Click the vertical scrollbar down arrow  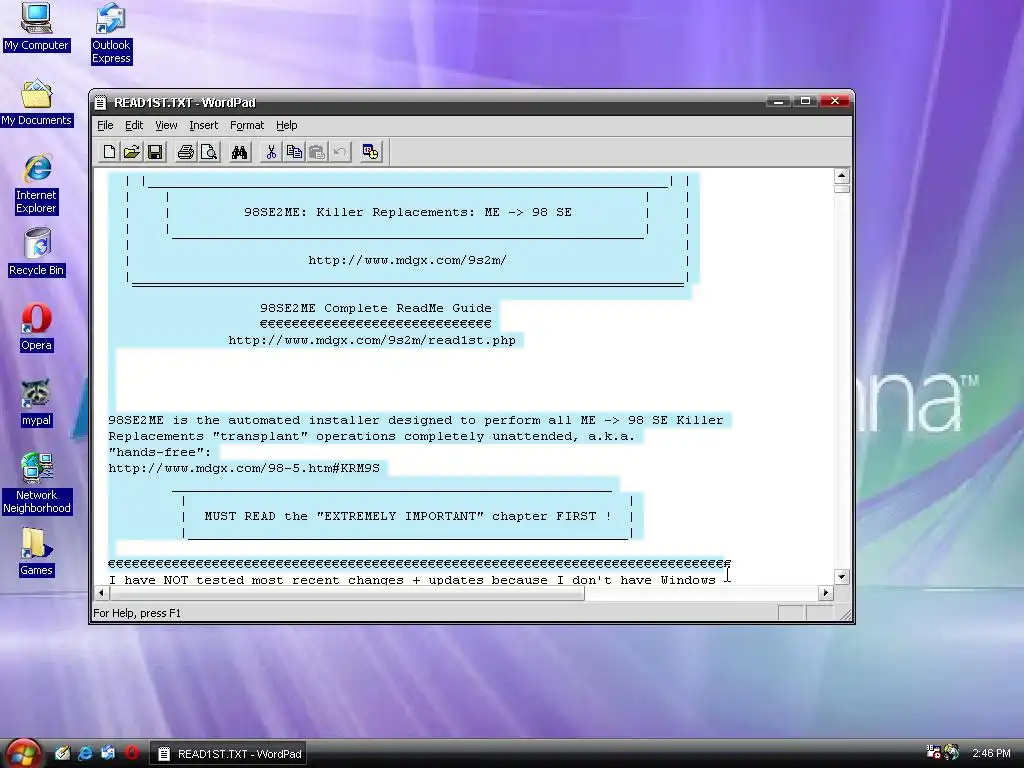842,577
